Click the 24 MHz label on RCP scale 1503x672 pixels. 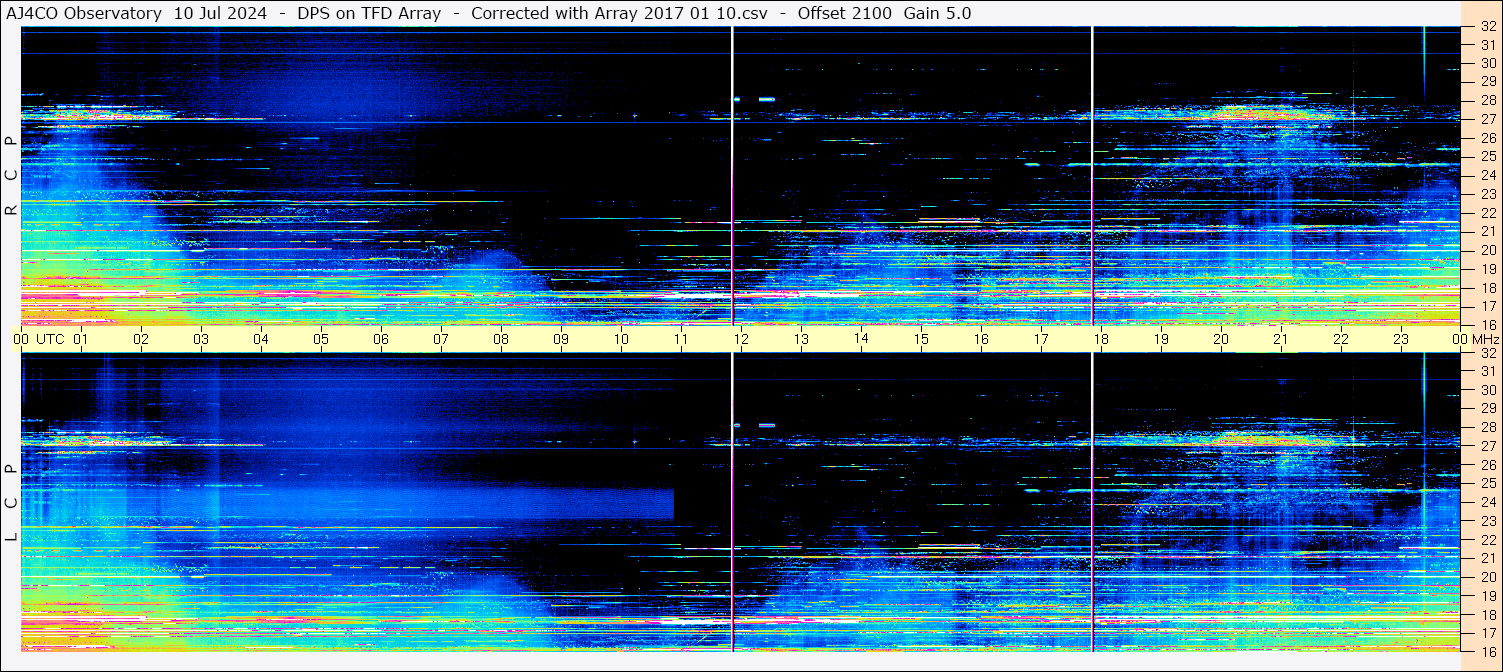[1487, 175]
